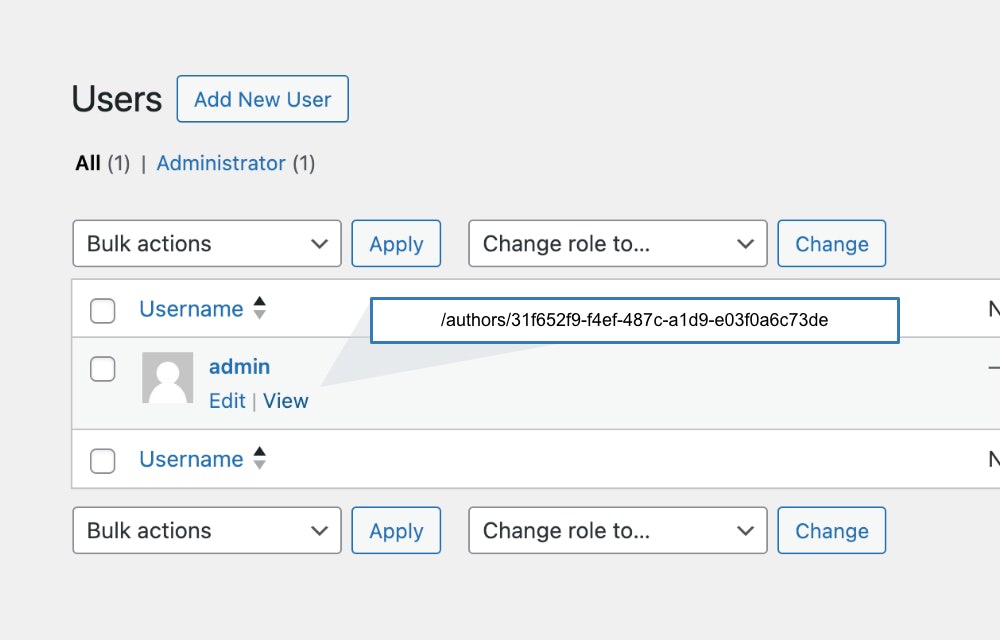Tick the select-all checkbox in table footer
This screenshot has width=1000, height=640.
pos(103,460)
